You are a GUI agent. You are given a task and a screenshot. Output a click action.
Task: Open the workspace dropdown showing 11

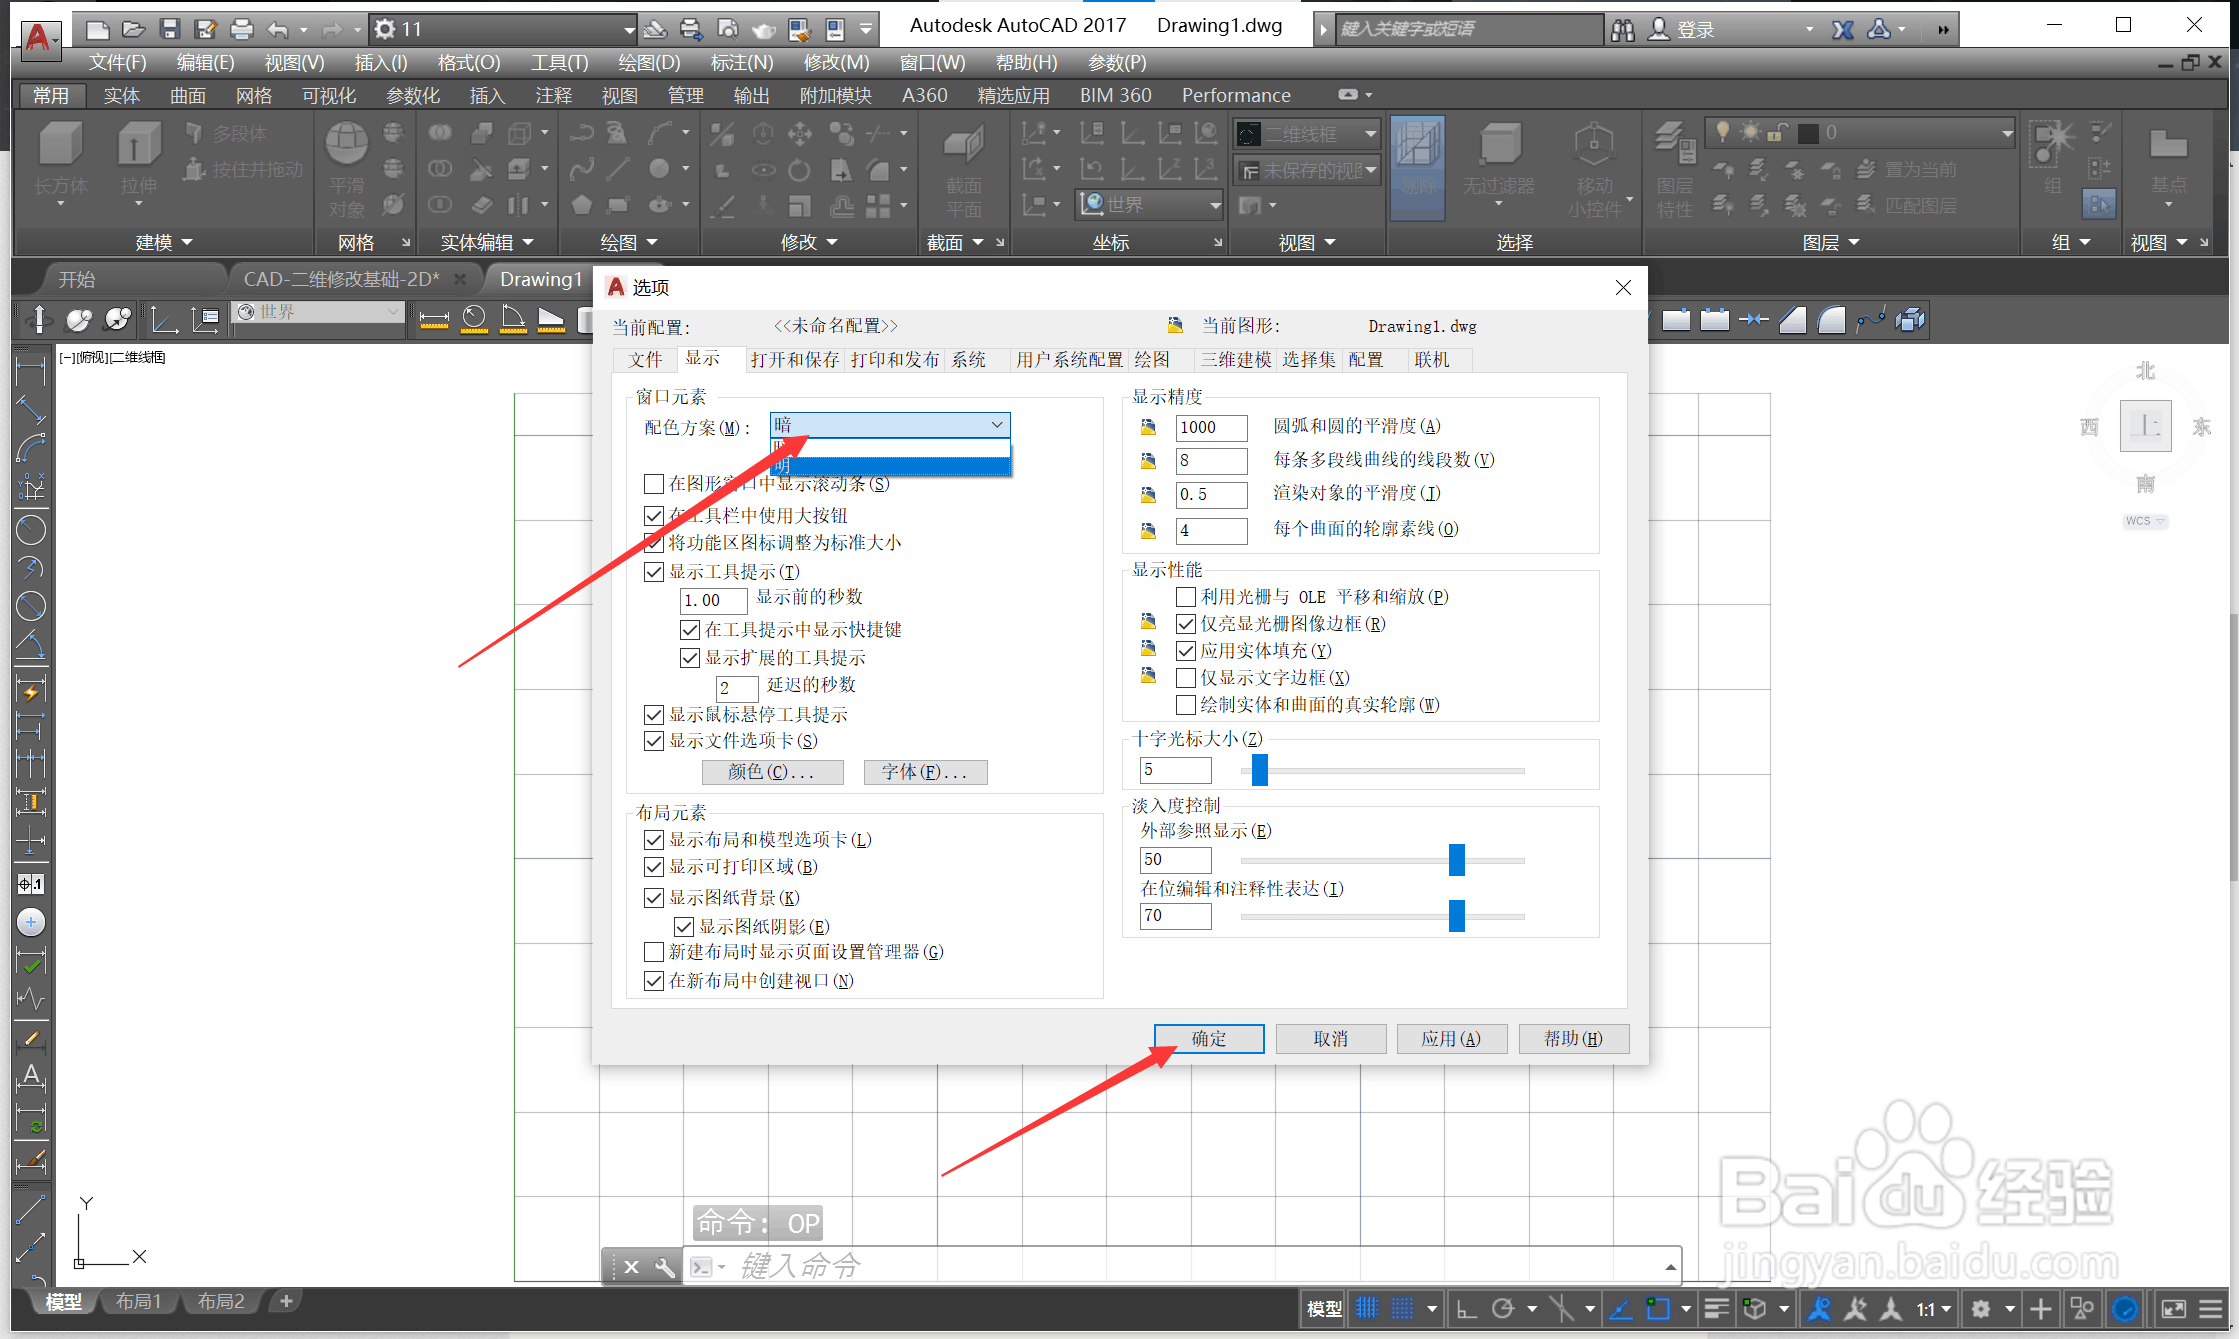click(503, 29)
